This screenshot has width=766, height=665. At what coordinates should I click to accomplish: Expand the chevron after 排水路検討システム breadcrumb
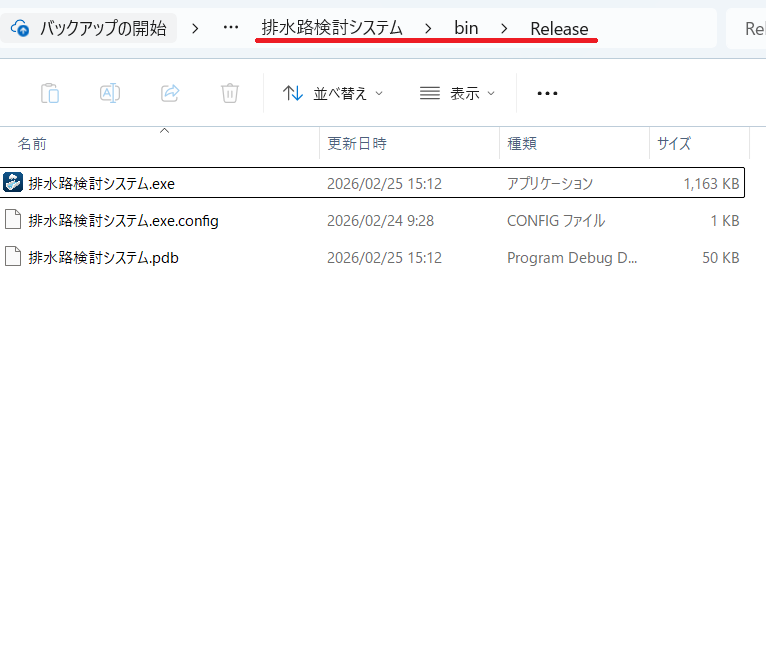tap(428, 28)
